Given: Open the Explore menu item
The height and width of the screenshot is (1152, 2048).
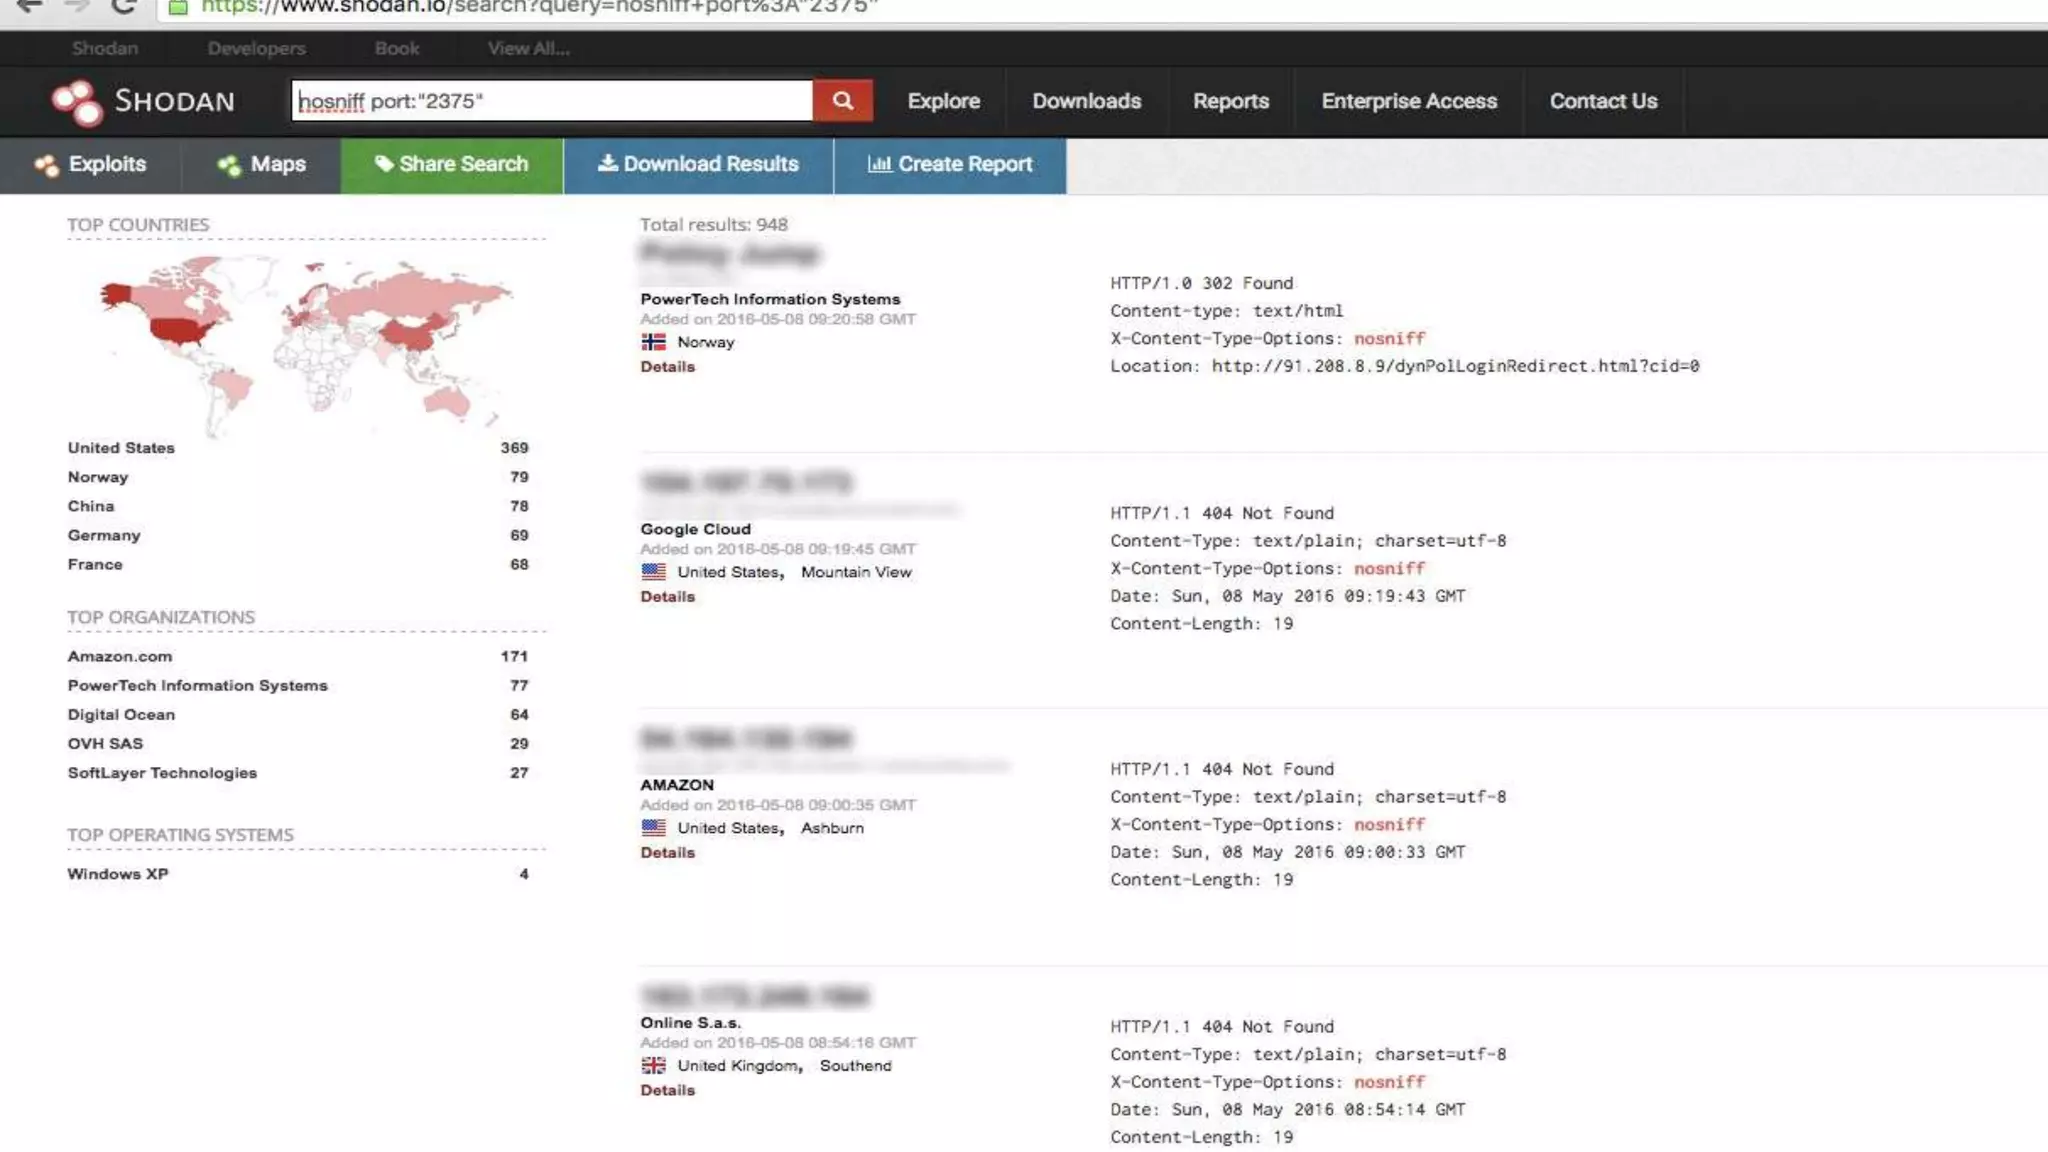Looking at the screenshot, I should pyautogui.click(x=943, y=102).
